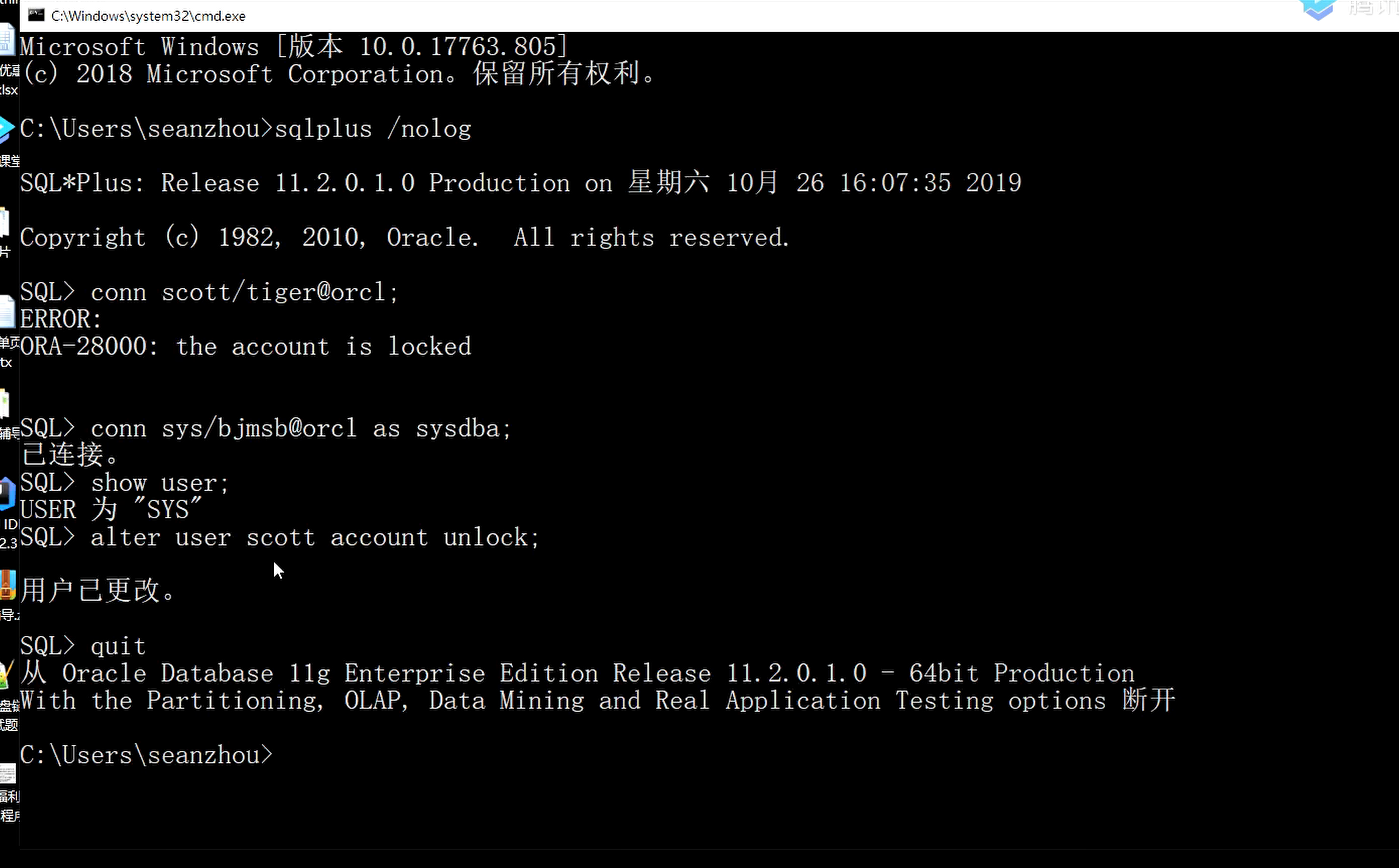Click the C:\Windows\system32\cmd.exe title bar text
This screenshot has height=868, width=1399.
click(x=148, y=16)
